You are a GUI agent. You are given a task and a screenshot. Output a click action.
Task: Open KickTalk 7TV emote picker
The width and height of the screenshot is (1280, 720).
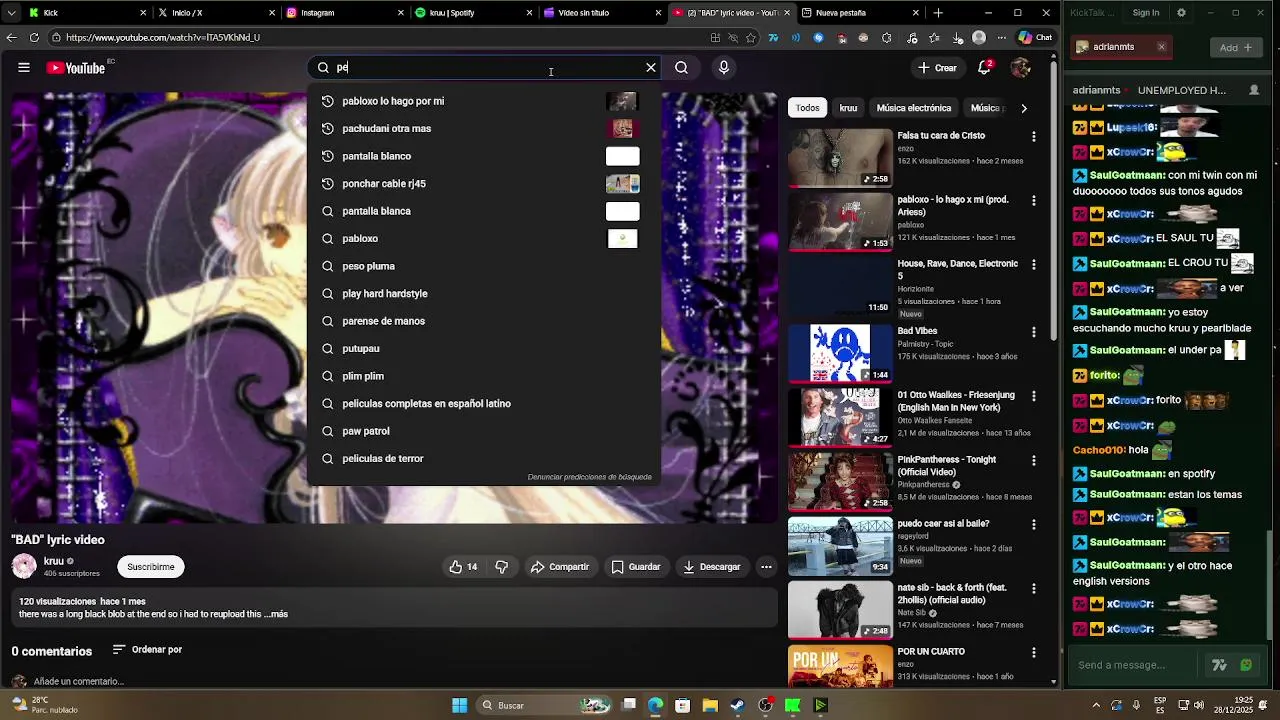(x=1219, y=665)
